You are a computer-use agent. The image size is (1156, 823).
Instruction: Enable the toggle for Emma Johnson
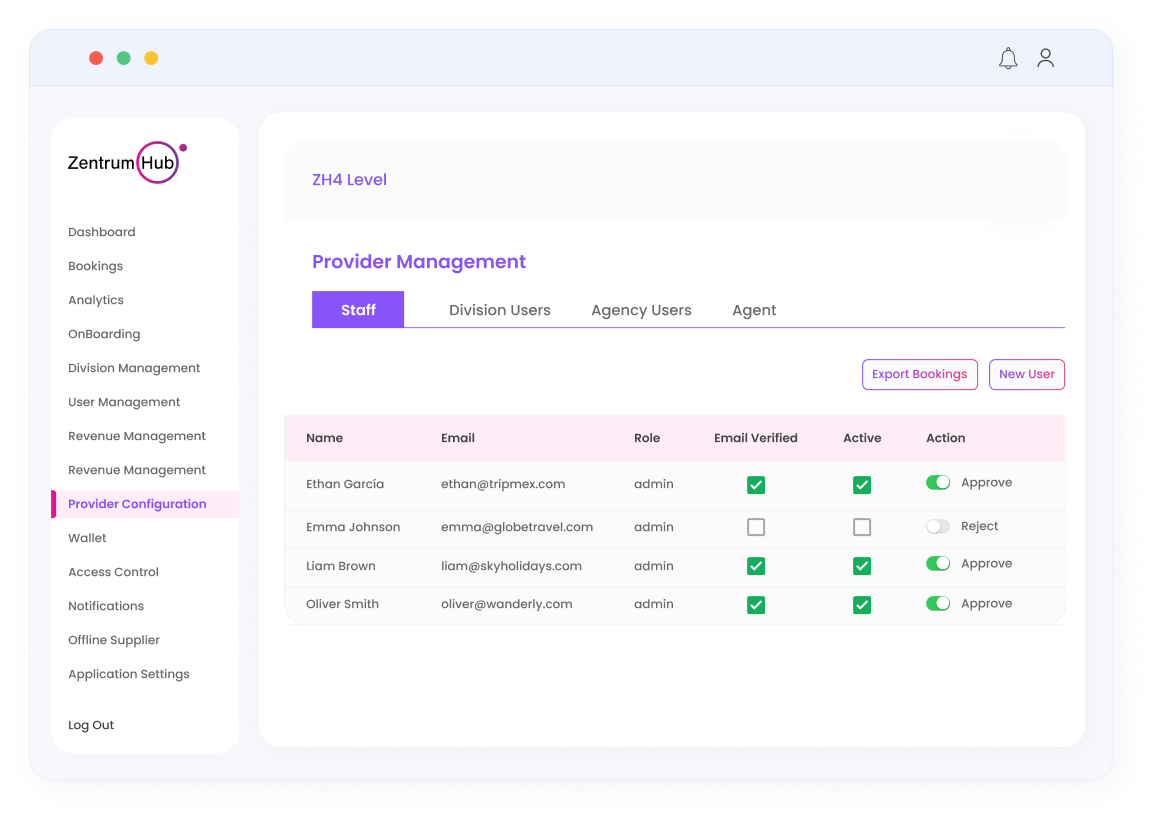pyautogui.click(x=937, y=527)
